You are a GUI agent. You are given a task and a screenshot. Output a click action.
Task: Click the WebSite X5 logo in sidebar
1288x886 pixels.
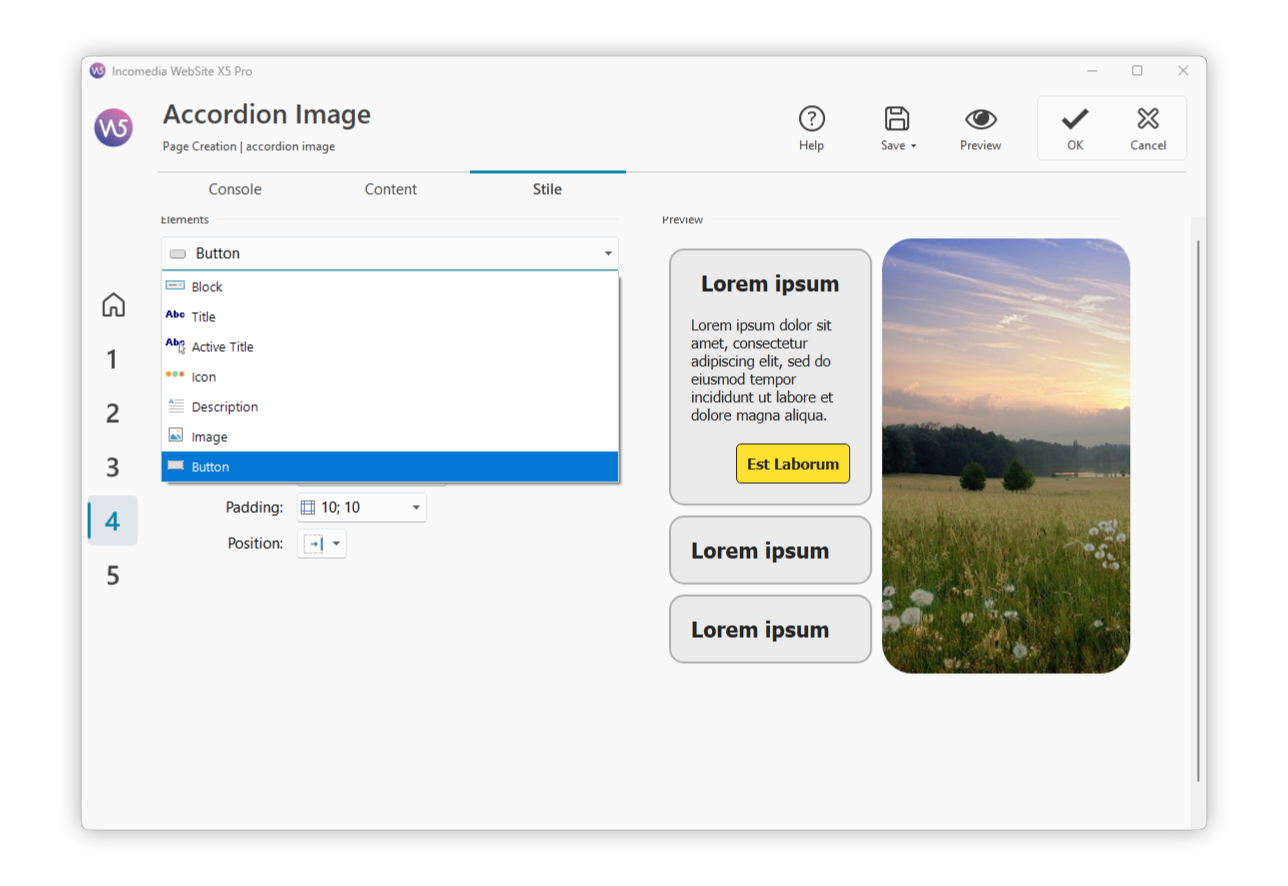click(x=113, y=128)
